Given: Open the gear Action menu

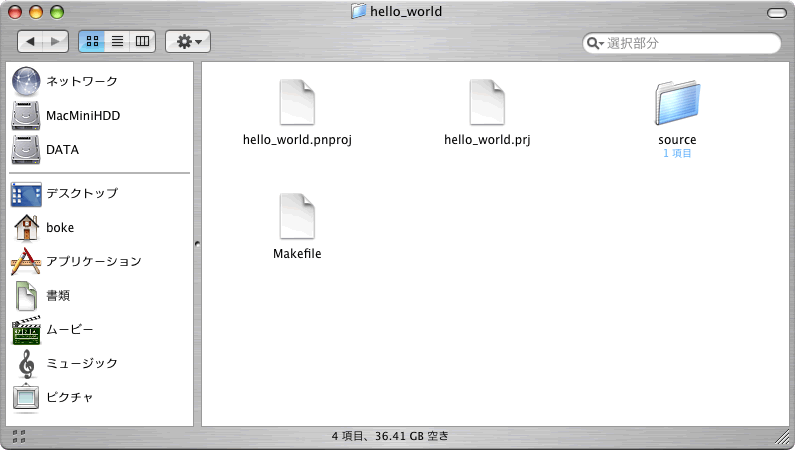Looking at the screenshot, I should pyautogui.click(x=188, y=42).
